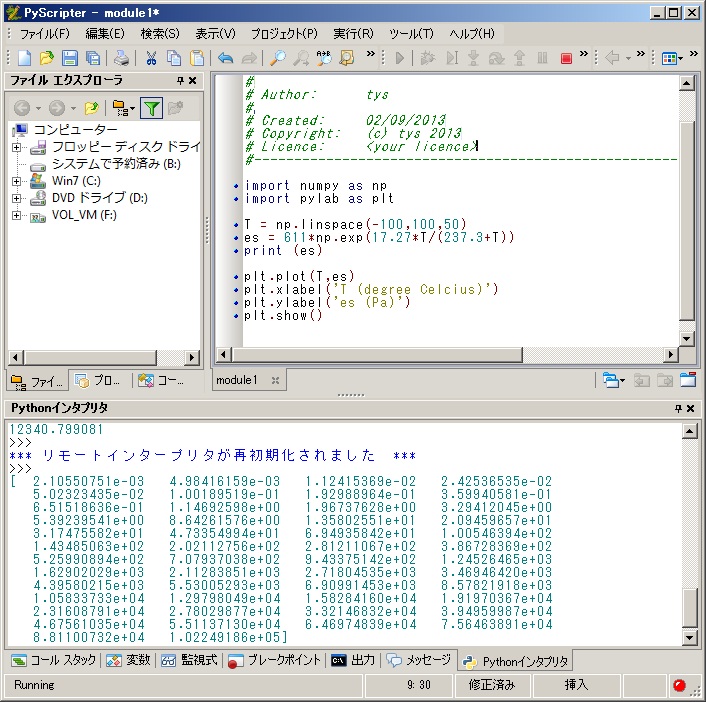Click the Undo arrow icon
Screen dimensions: 706x702
coord(225,58)
